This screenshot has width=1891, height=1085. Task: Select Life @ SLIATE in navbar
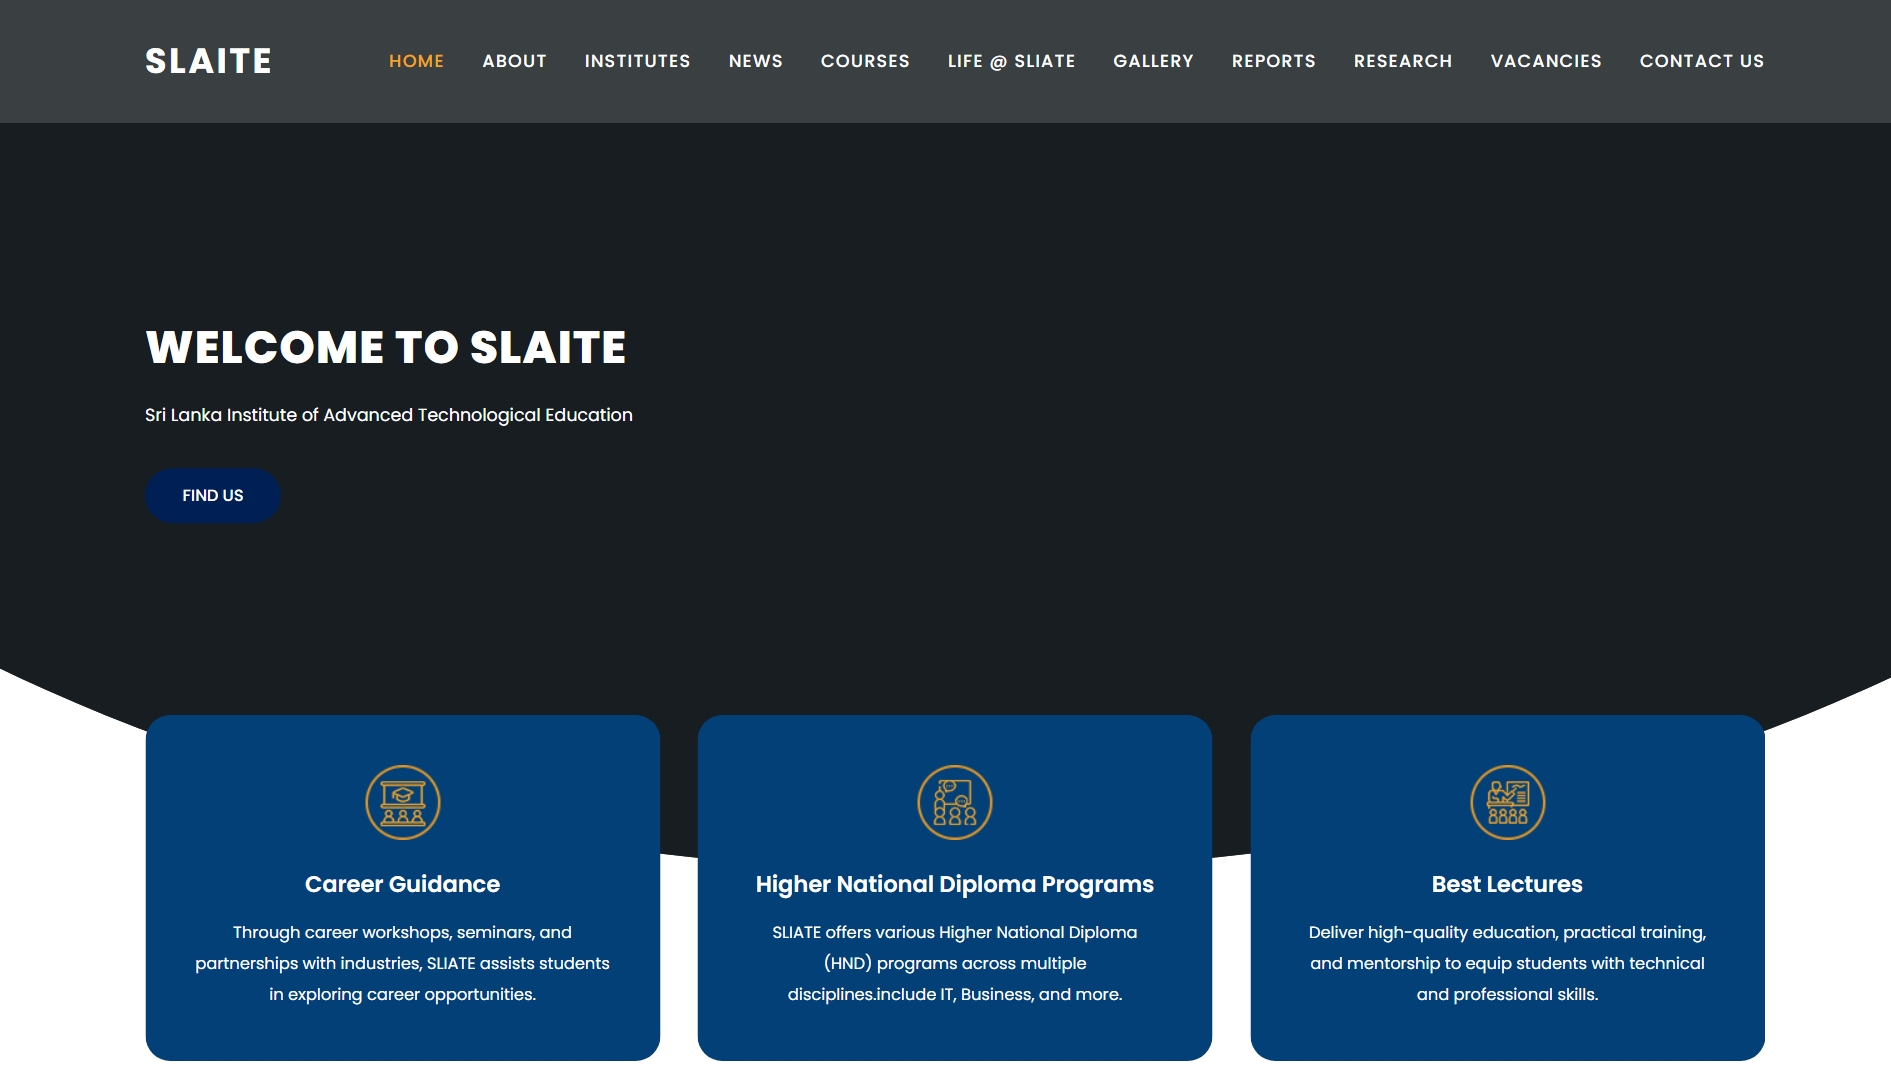pos(1011,61)
